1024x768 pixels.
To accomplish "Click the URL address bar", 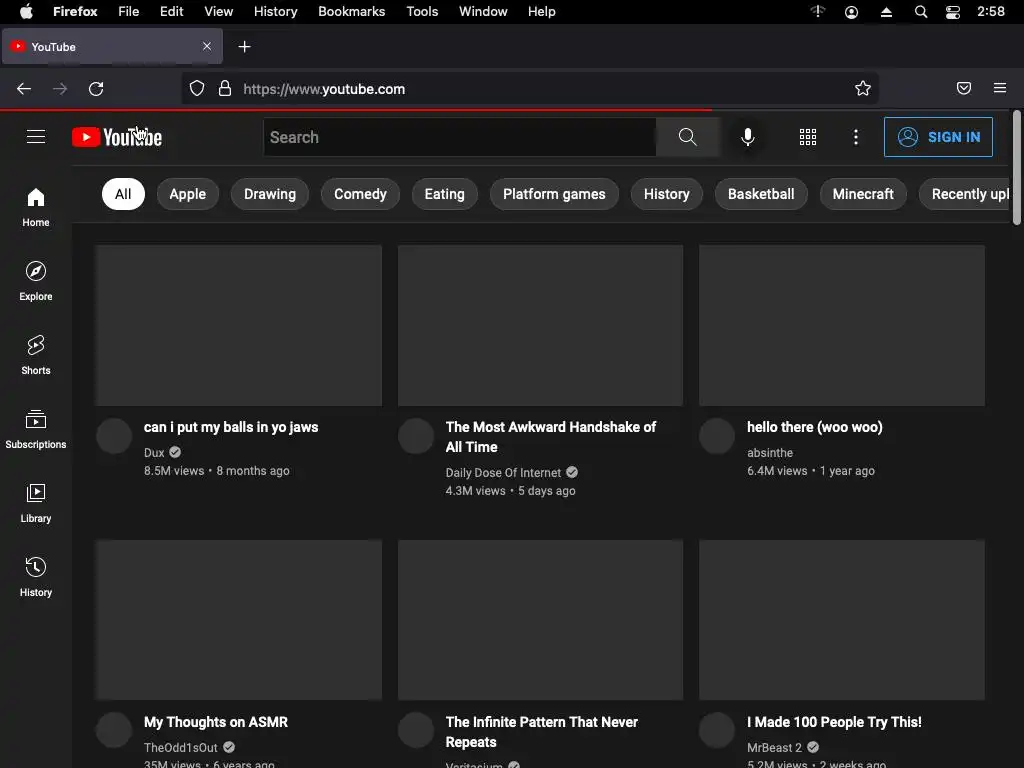I will pyautogui.click(x=529, y=89).
